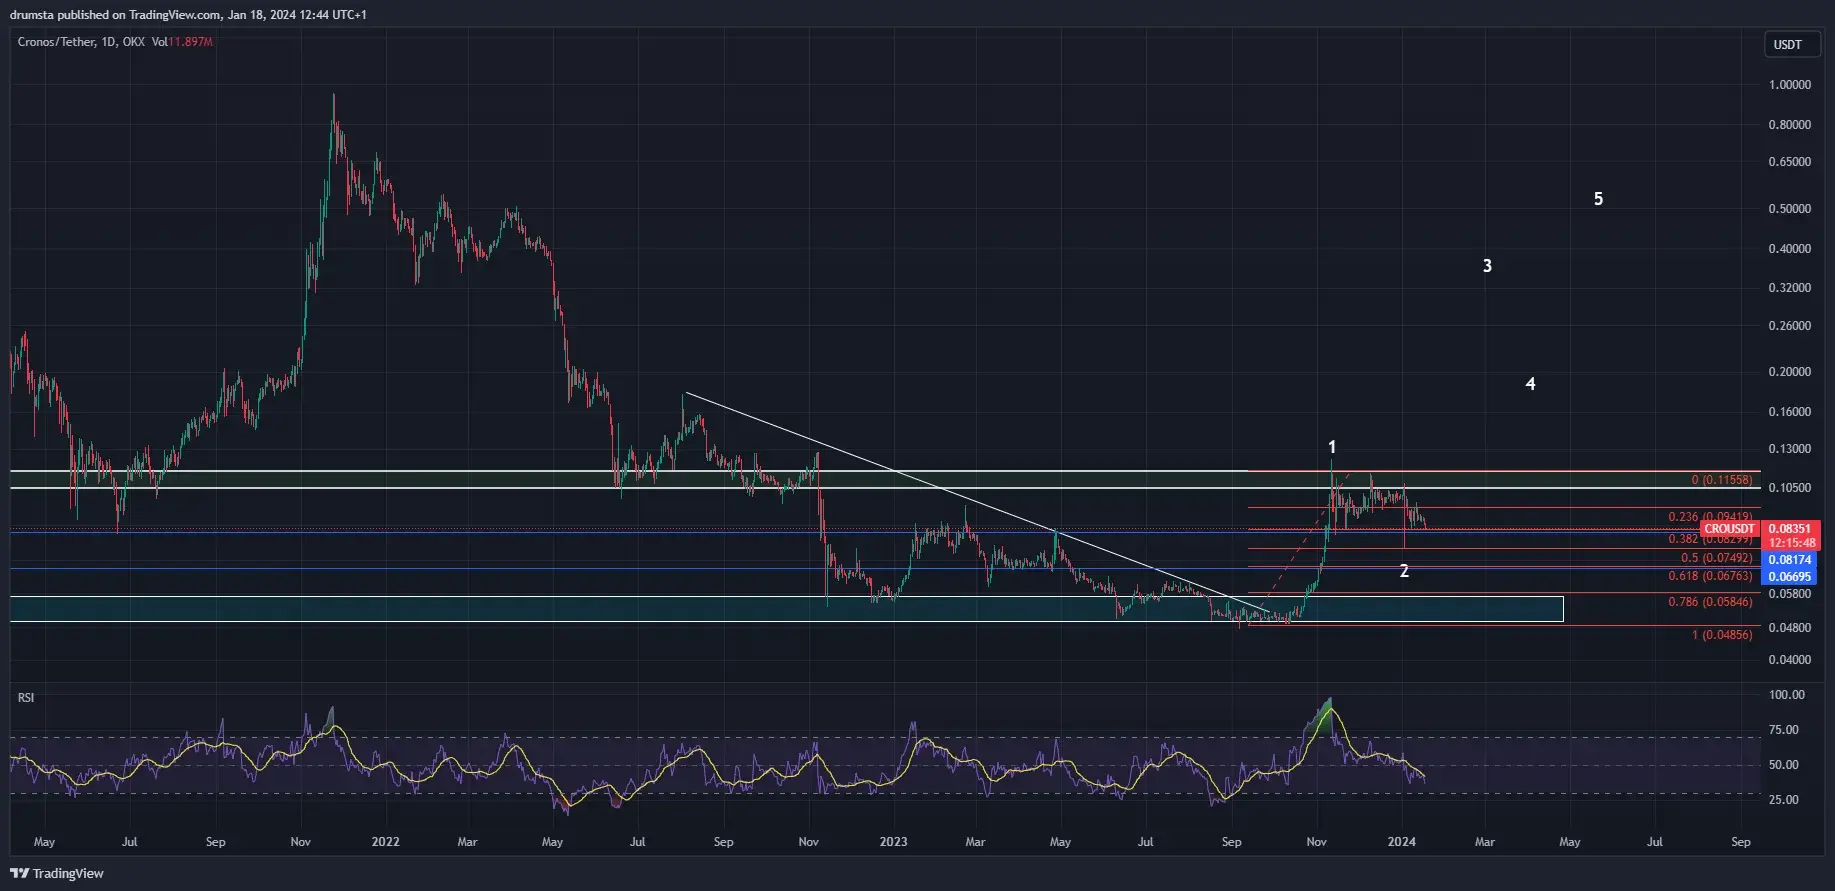Select the CROUSDT price tag label
This screenshot has height=891, width=1835.
pyautogui.click(x=1729, y=529)
